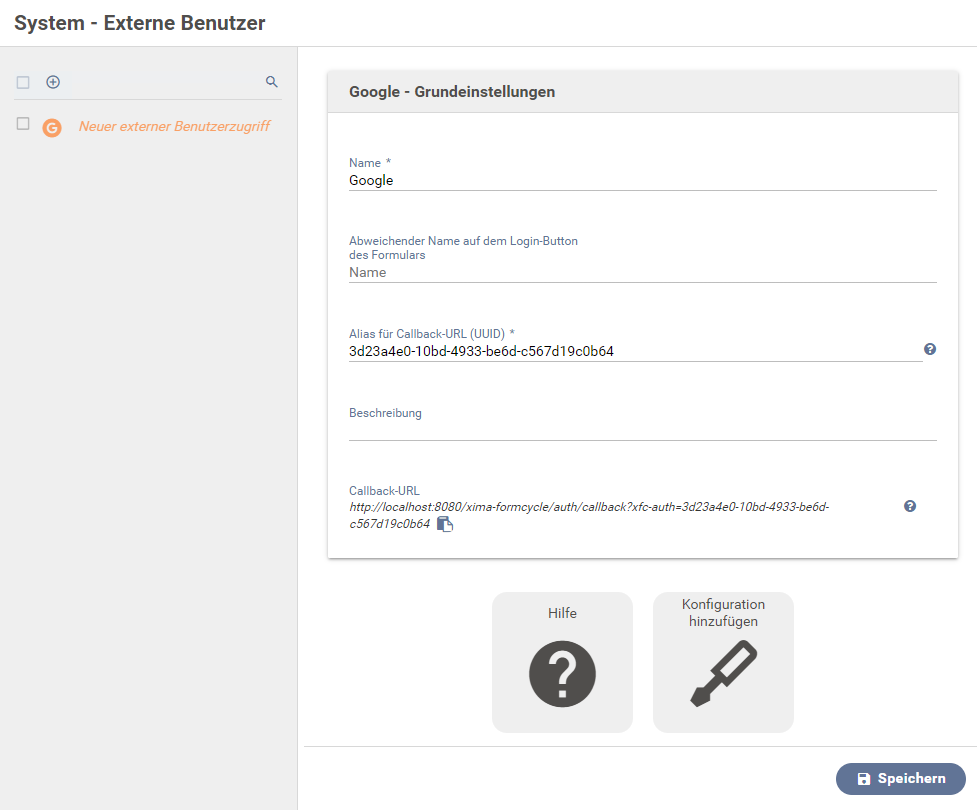Show help tooltip next to Callback-URL

tap(910, 506)
